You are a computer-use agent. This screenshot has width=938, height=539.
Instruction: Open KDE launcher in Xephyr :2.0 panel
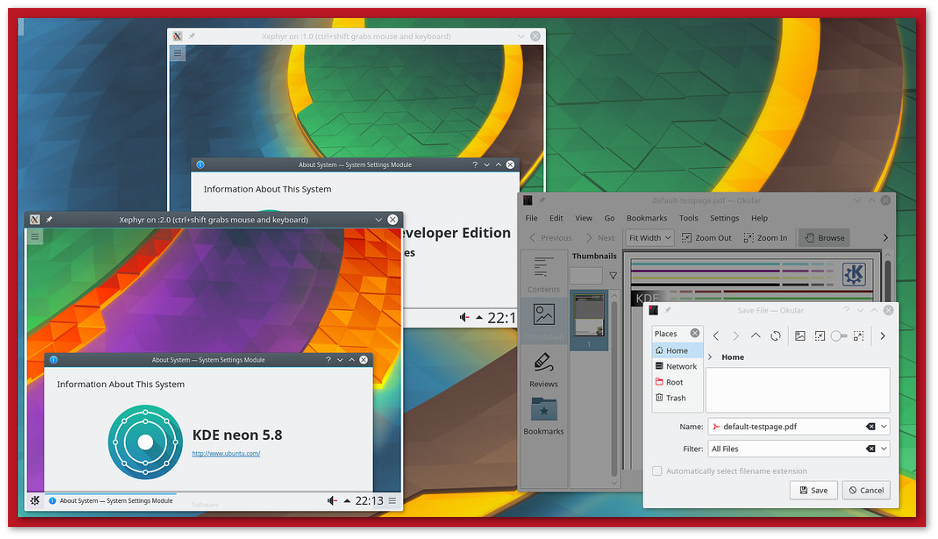point(35,501)
